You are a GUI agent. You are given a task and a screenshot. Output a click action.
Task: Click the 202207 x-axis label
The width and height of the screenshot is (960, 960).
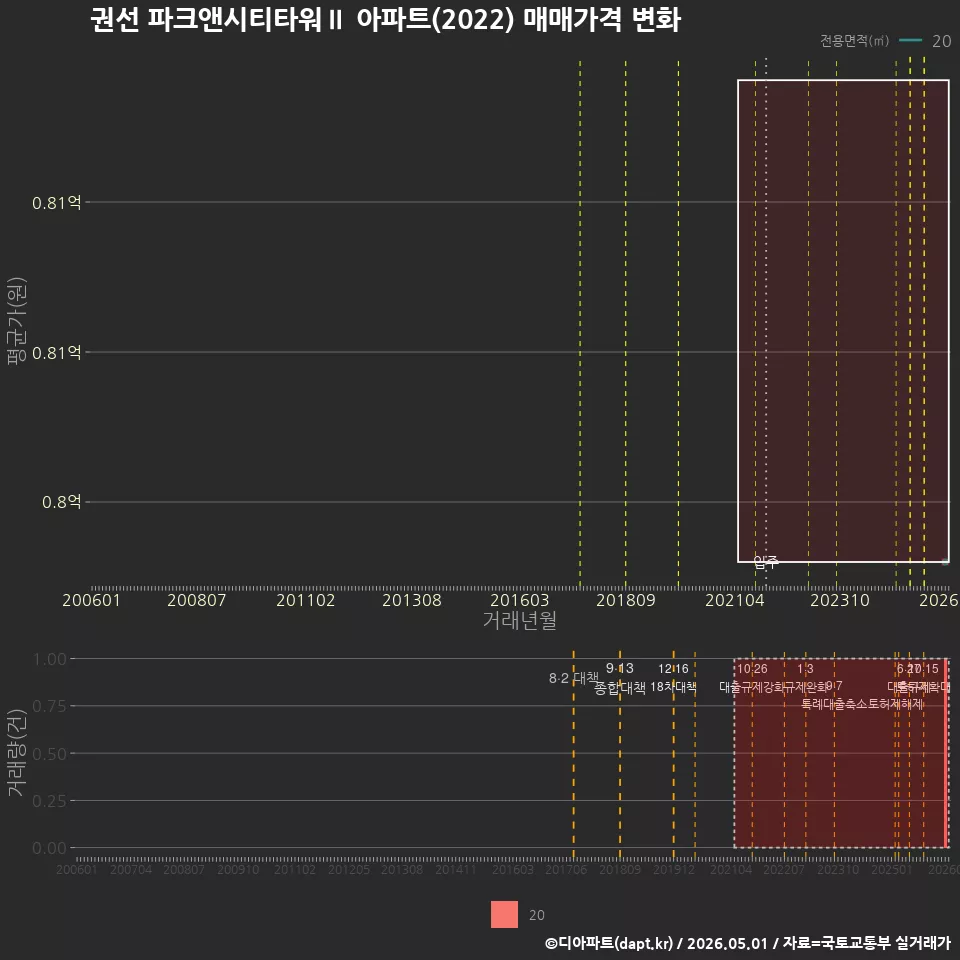point(784,869)
